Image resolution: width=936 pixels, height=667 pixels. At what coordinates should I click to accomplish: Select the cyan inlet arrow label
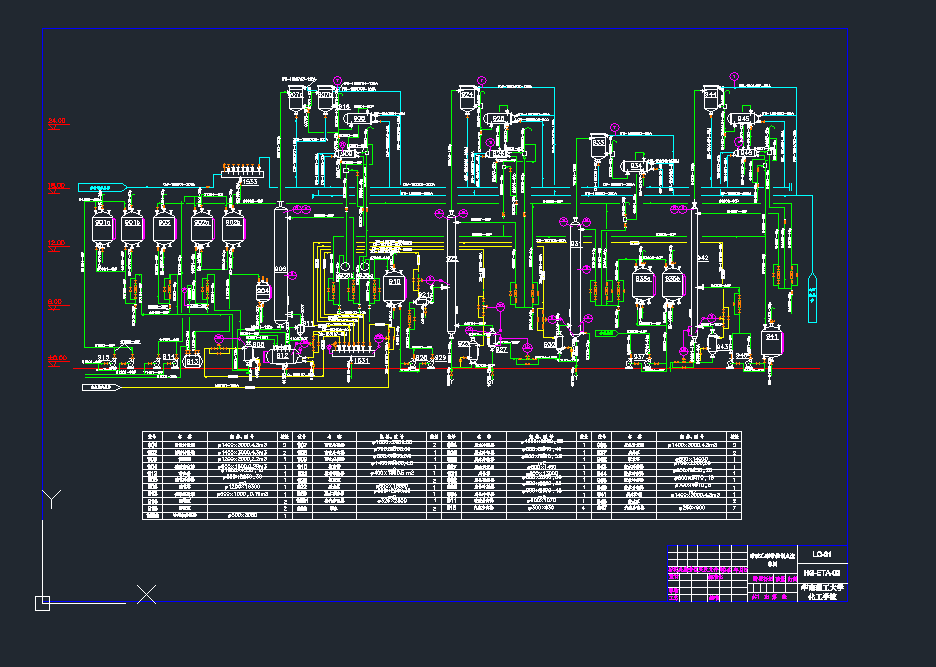coord(100,186)
